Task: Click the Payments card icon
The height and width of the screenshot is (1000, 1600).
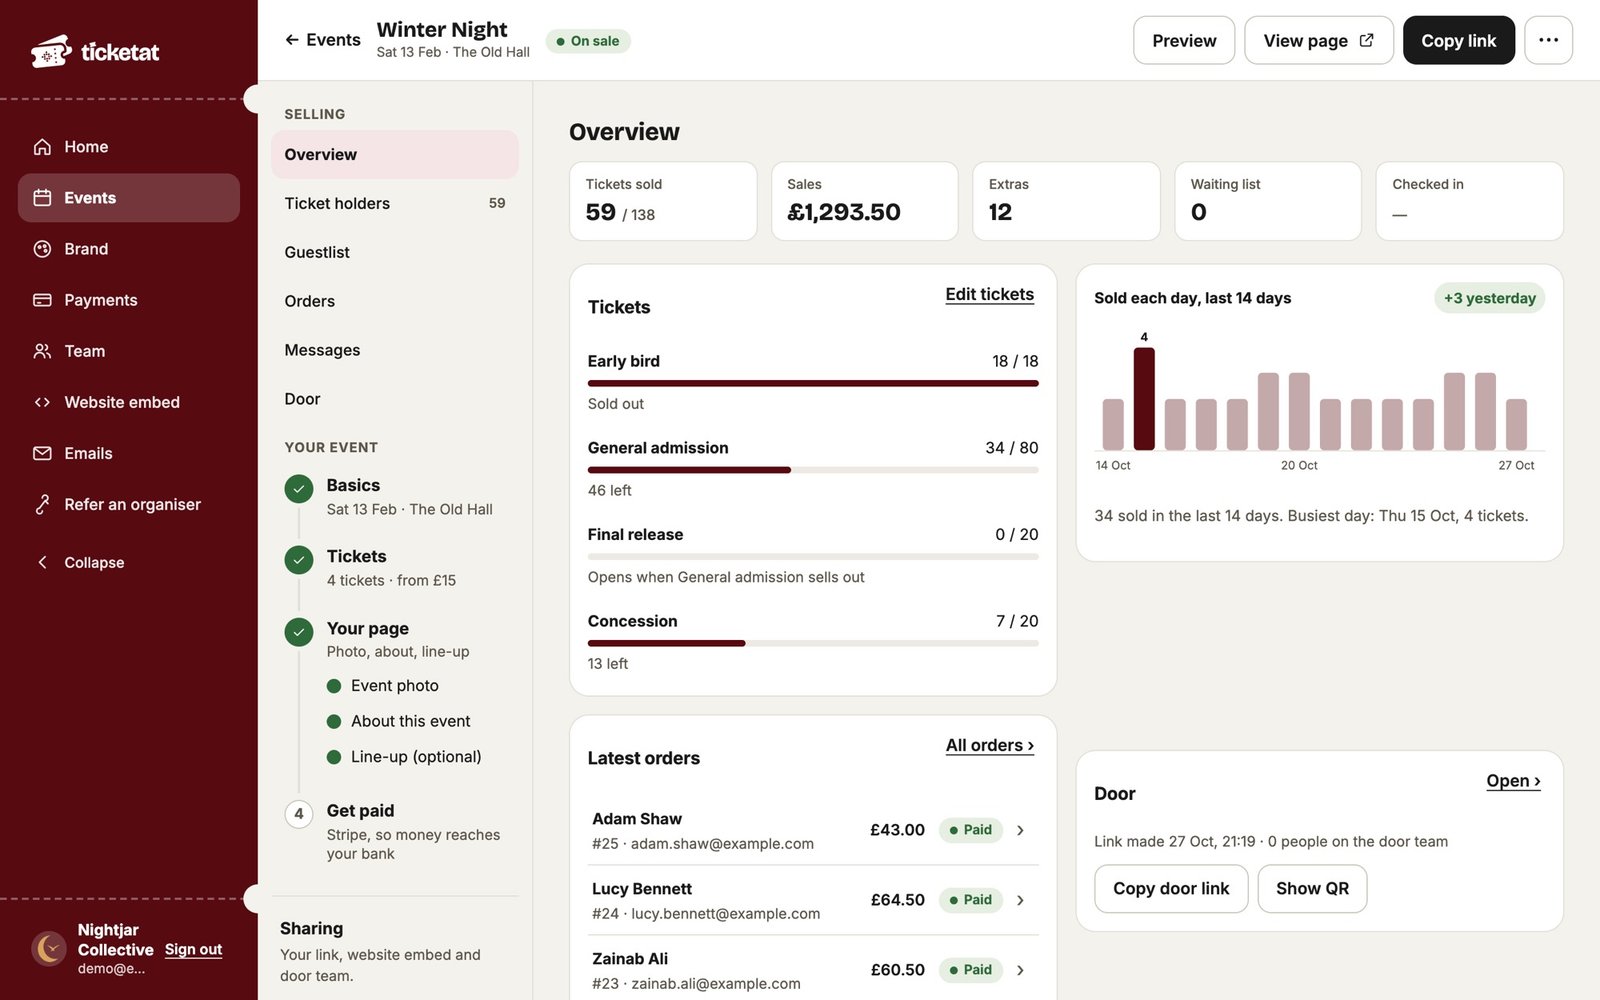Action: 42,300
